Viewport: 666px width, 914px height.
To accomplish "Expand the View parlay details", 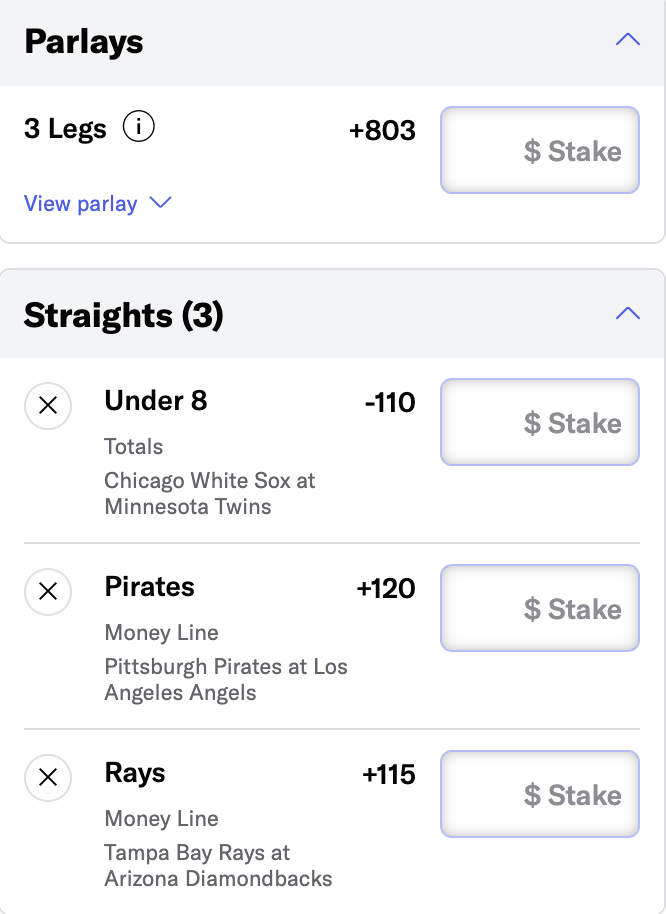I will click(97, 204).
